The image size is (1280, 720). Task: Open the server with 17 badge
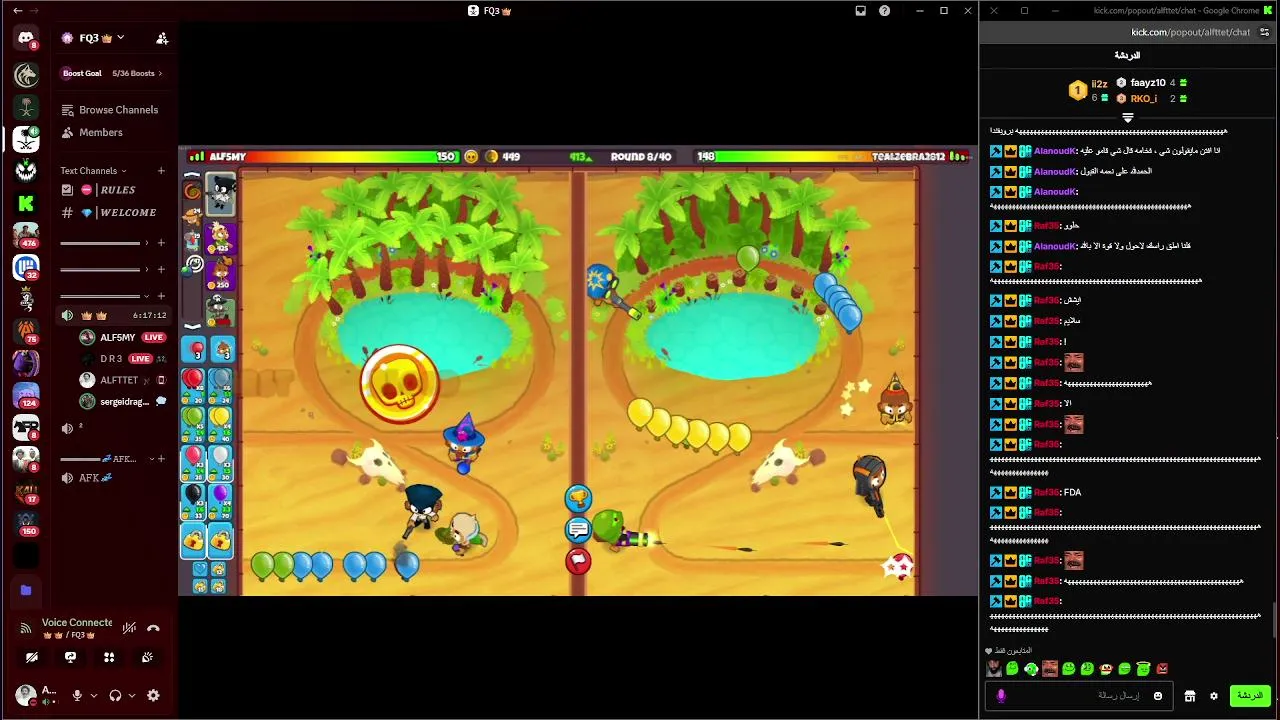point(26,491)
